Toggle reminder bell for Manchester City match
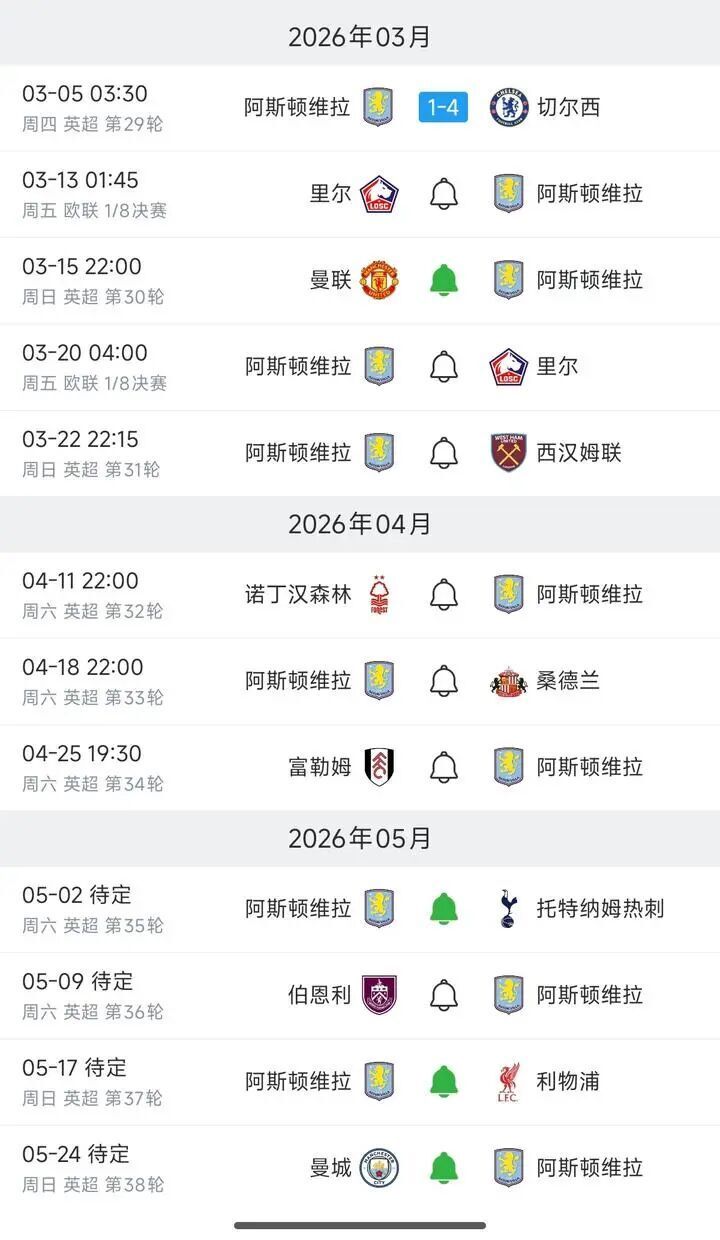 coord(444,1168)
